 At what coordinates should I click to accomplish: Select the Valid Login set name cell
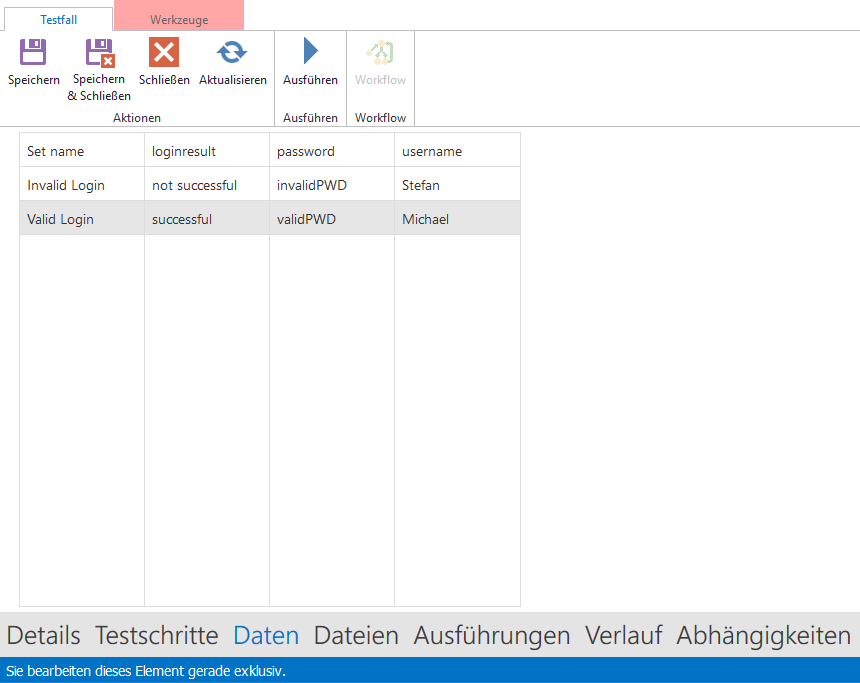pos(61,219)
